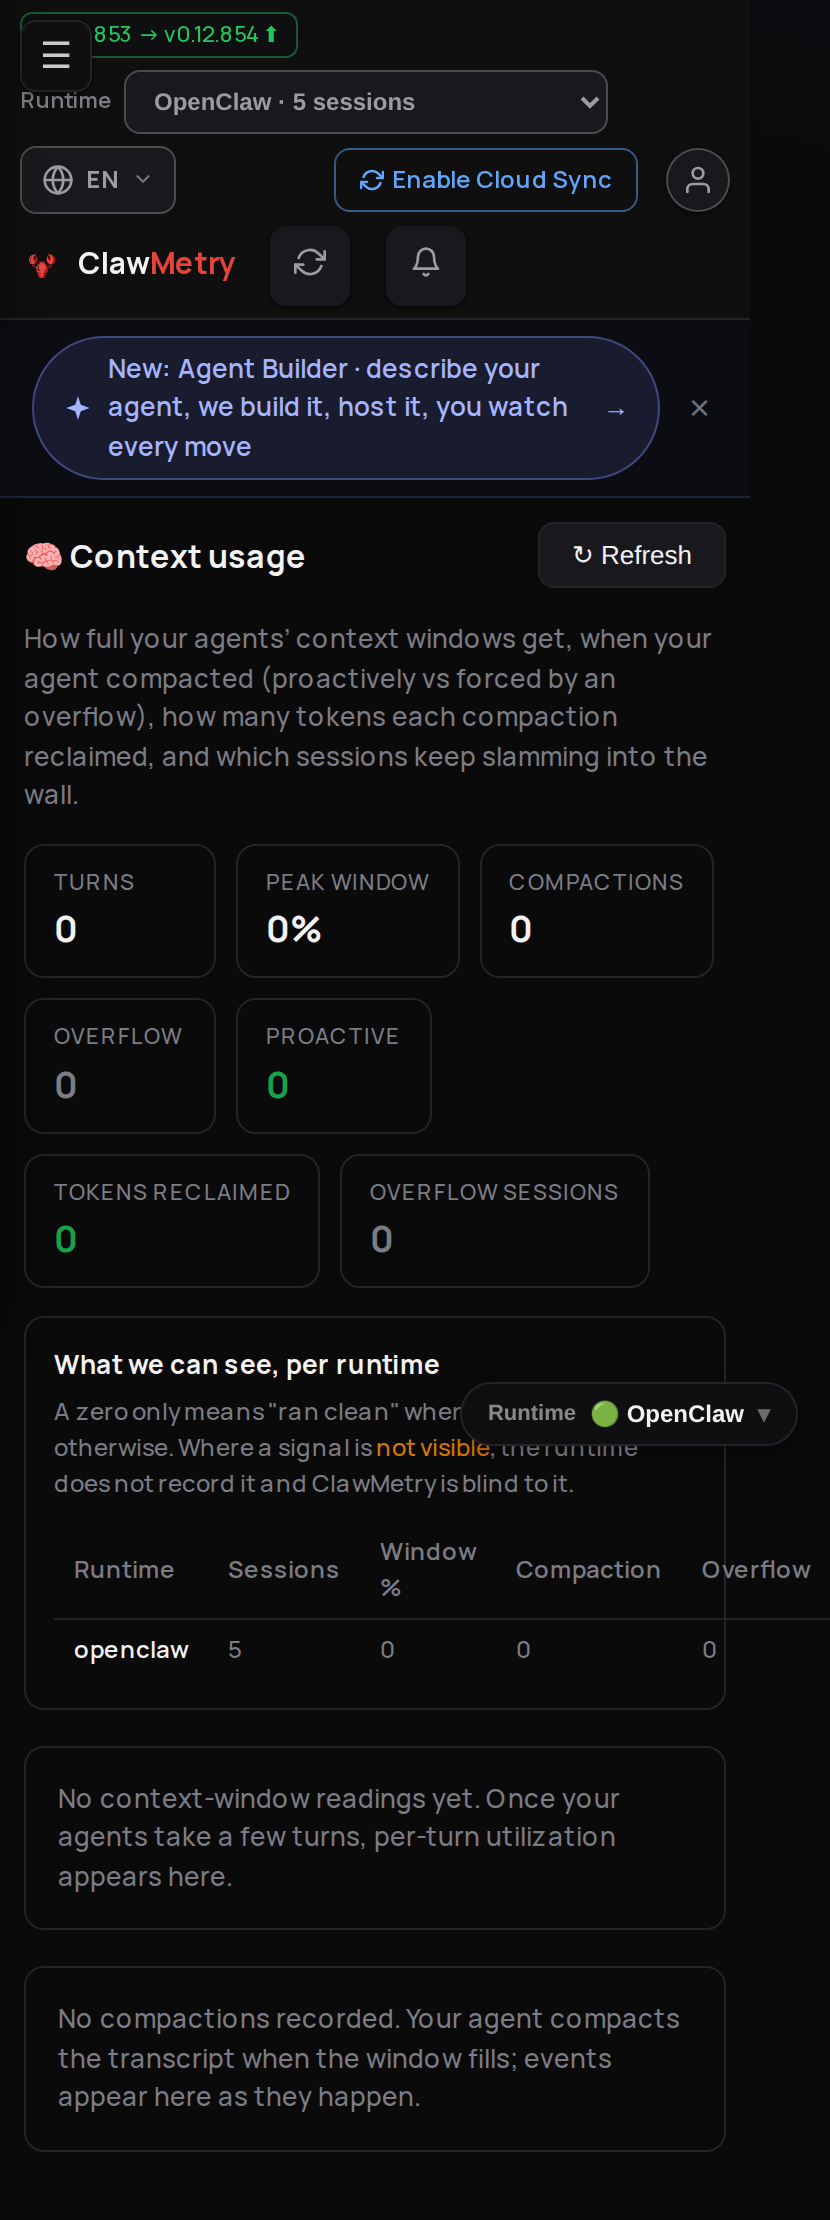The height and width of the screenshot is (2220, 830).
Task: Open the hamburger menu
Action: point(56,55)
